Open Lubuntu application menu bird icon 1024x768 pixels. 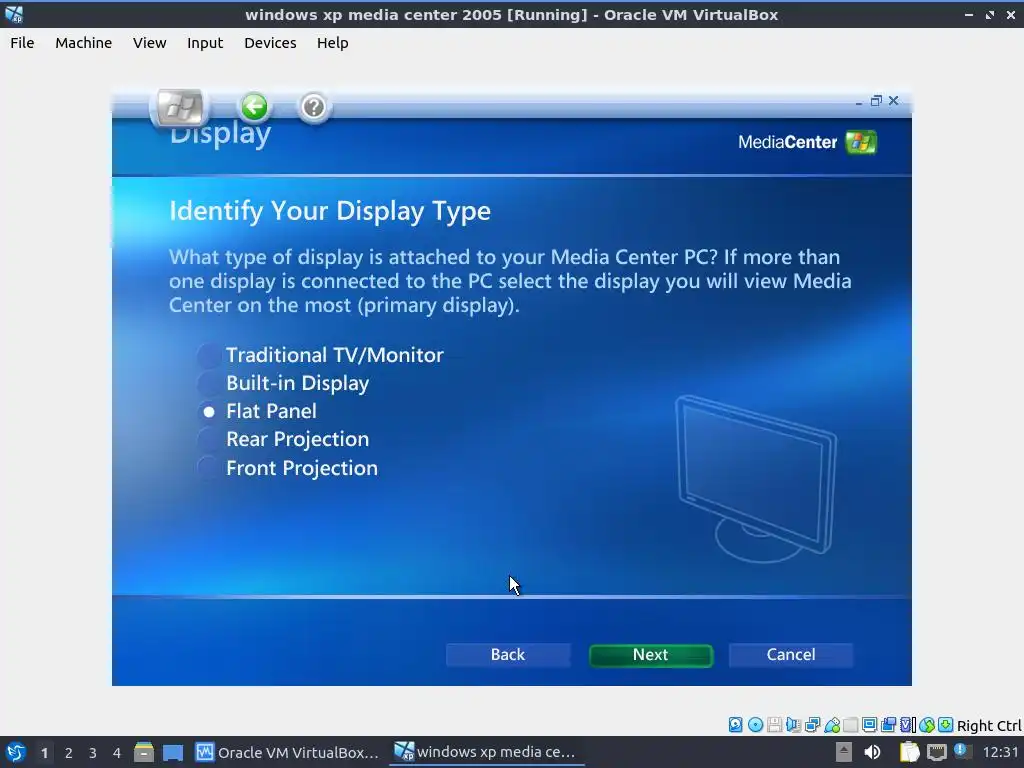tap(15, 752)
